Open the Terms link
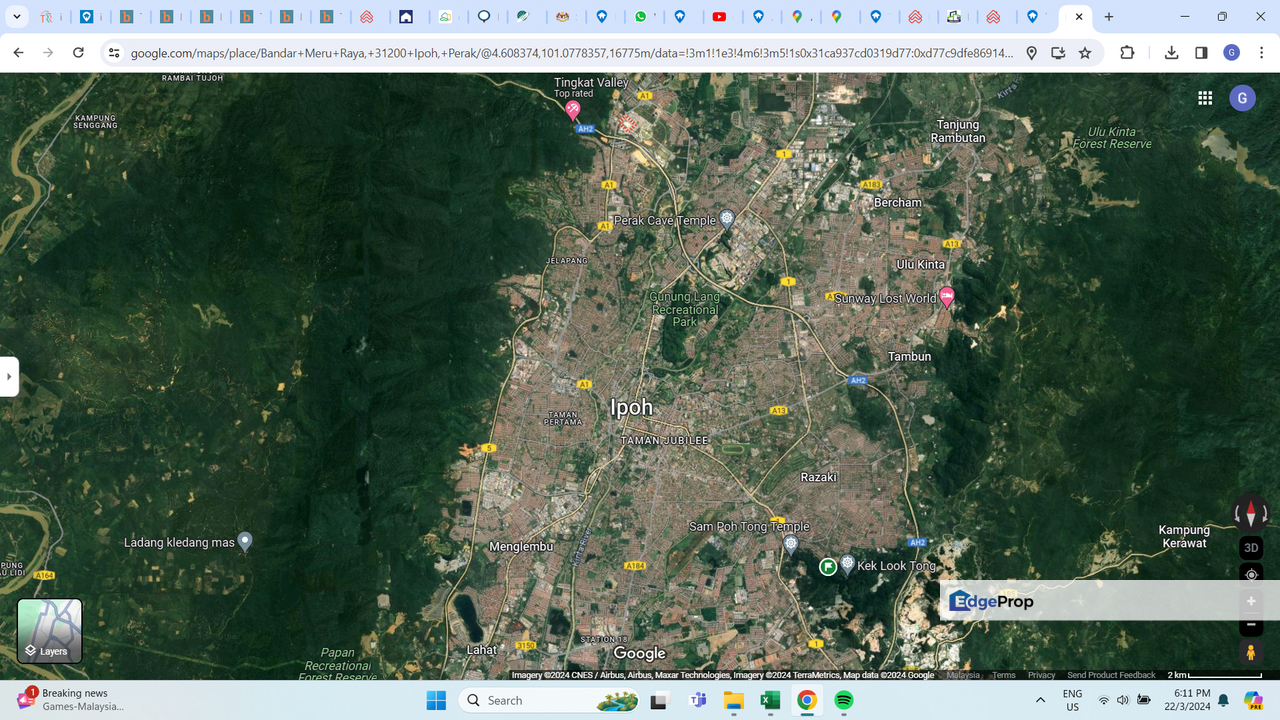 [x=1004, y=675]
